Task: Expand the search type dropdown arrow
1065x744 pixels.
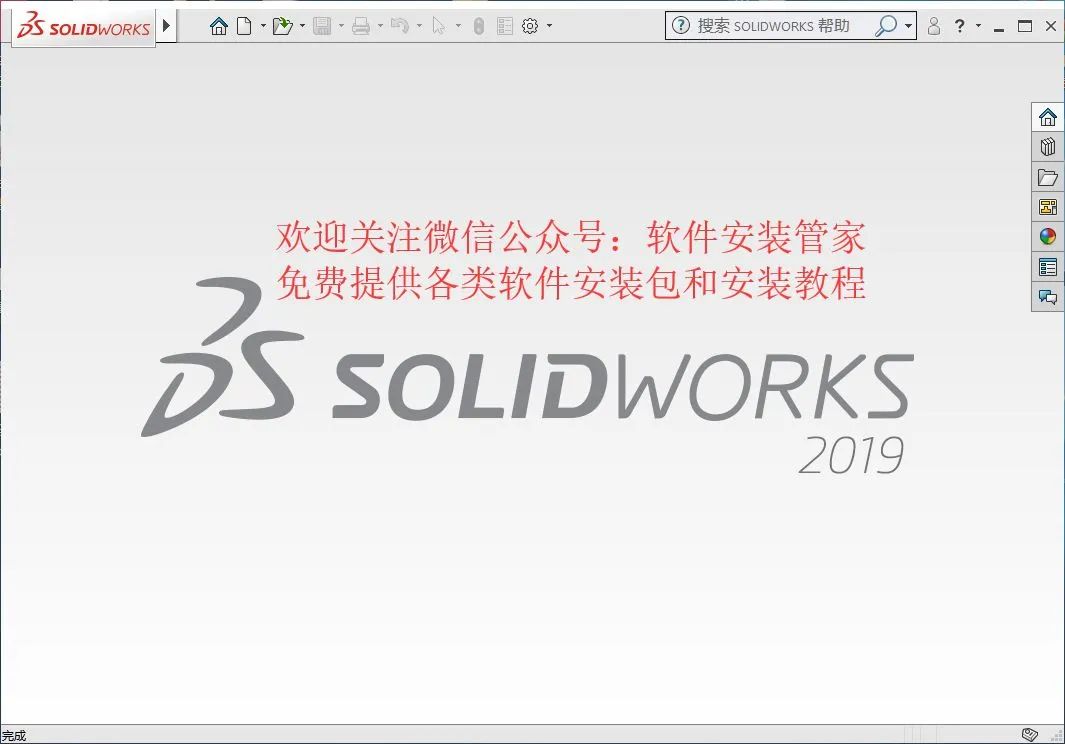Action: [908, 26]
